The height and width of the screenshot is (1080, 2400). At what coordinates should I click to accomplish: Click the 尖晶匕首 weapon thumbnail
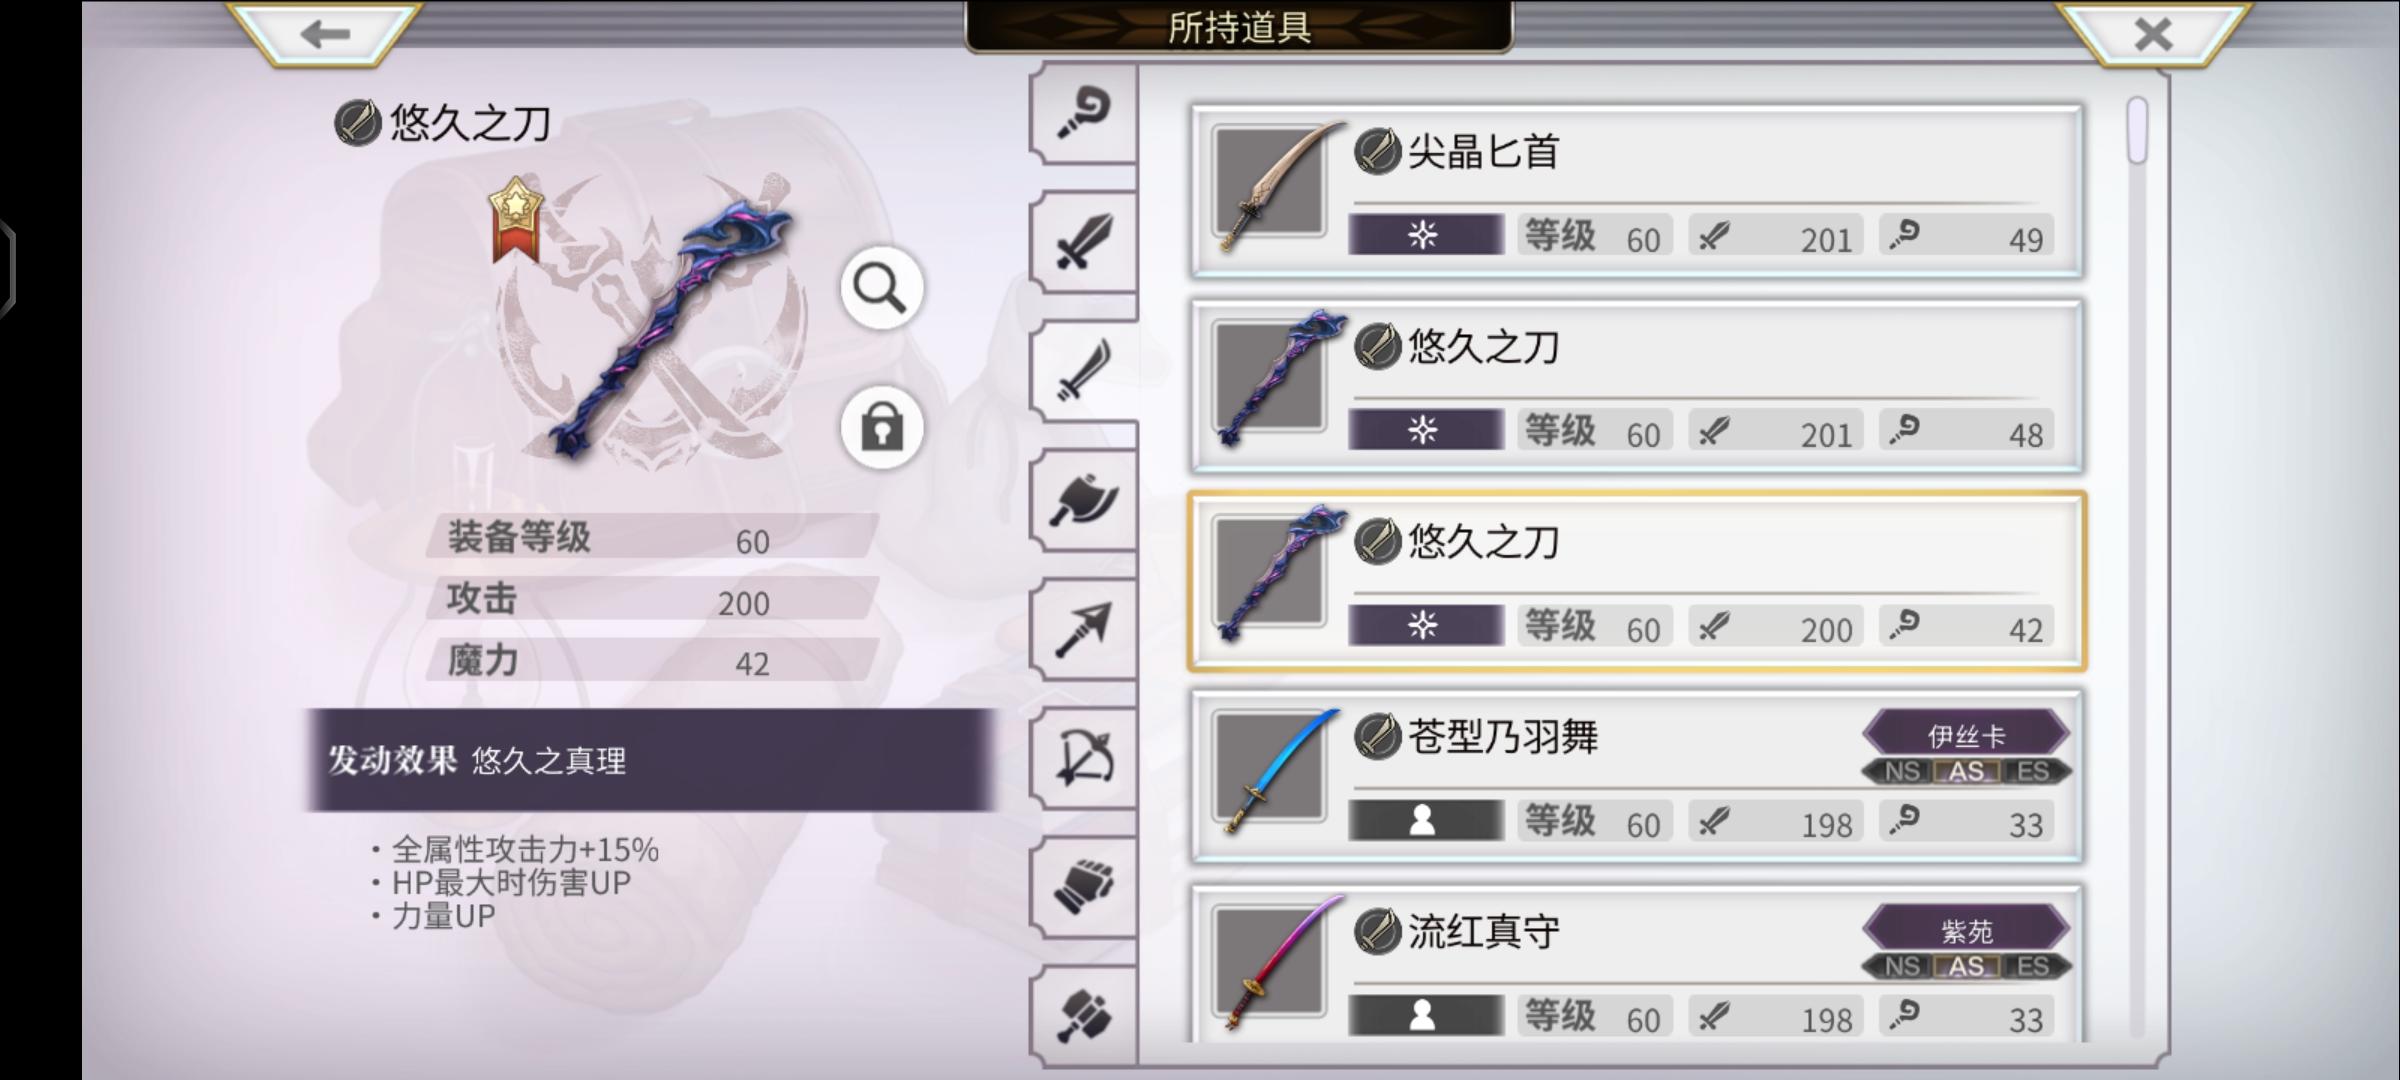coord(1272,184)
